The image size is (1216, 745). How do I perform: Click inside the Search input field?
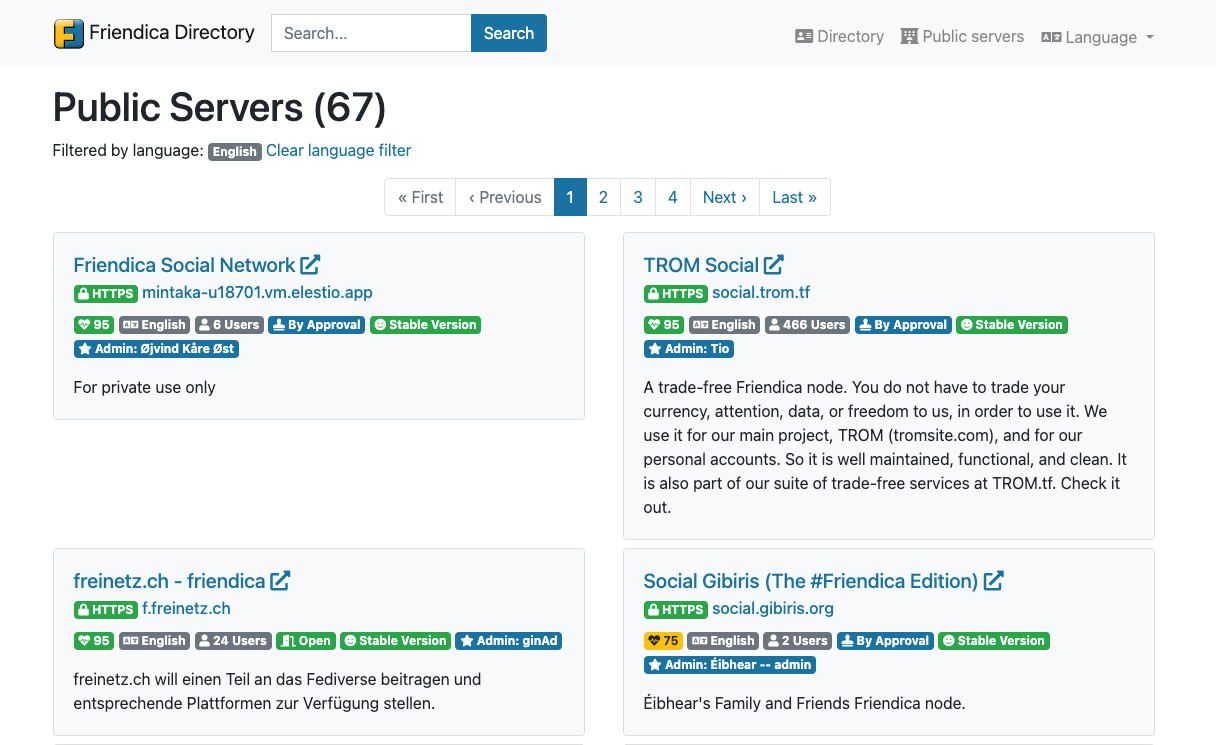[x=371, y=33]
